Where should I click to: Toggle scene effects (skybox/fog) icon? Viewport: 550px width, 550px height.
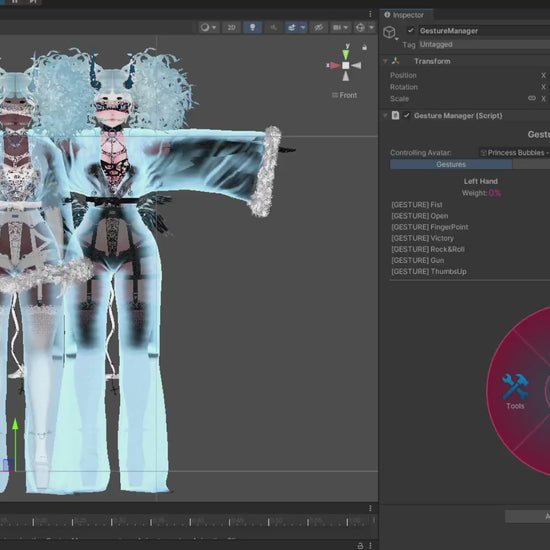(291, 27)
